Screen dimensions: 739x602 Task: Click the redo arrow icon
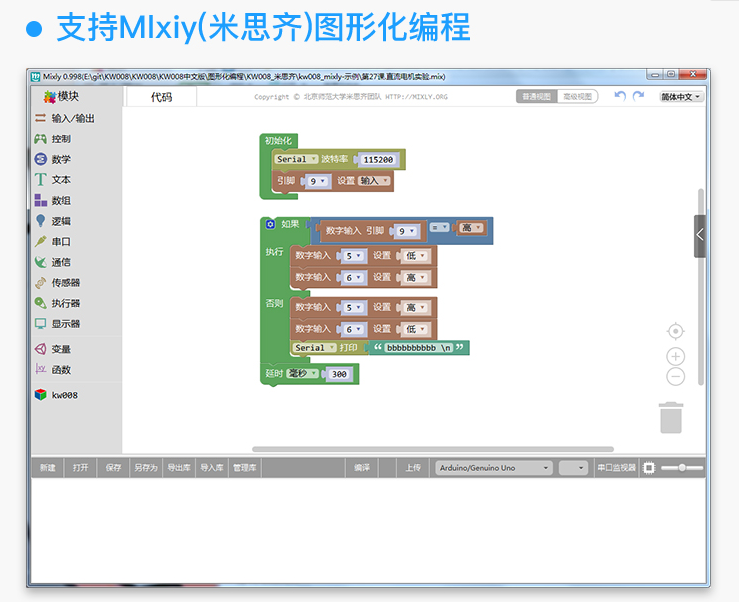point(638,96)
